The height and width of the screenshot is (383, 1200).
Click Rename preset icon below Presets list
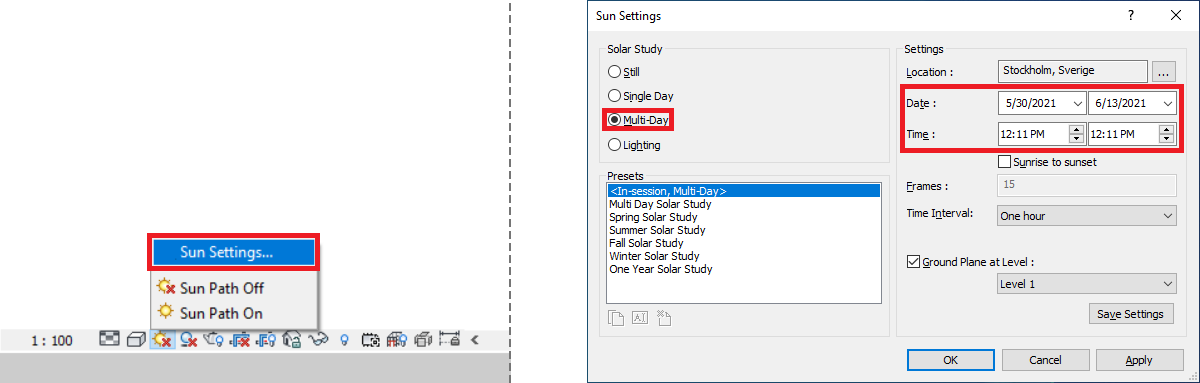pos(641,318)
